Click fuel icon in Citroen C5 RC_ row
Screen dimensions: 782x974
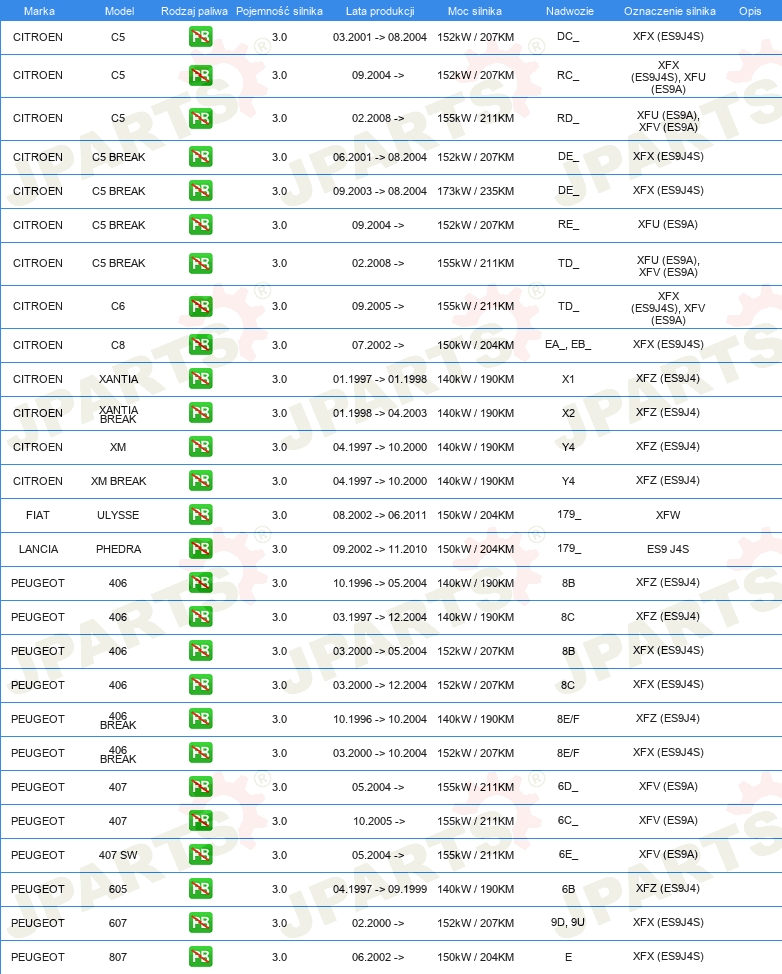point(201,75)
